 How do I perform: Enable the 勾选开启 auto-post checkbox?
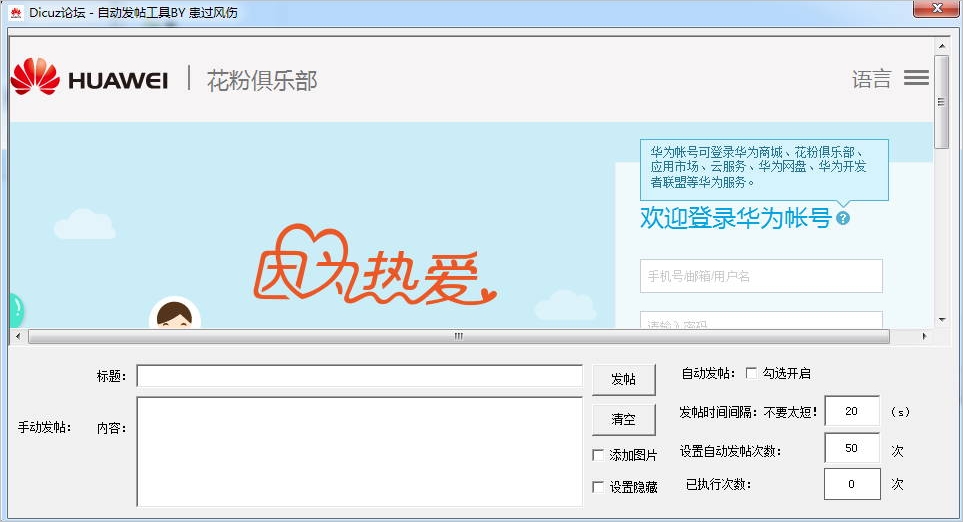(x=751, y=373)
